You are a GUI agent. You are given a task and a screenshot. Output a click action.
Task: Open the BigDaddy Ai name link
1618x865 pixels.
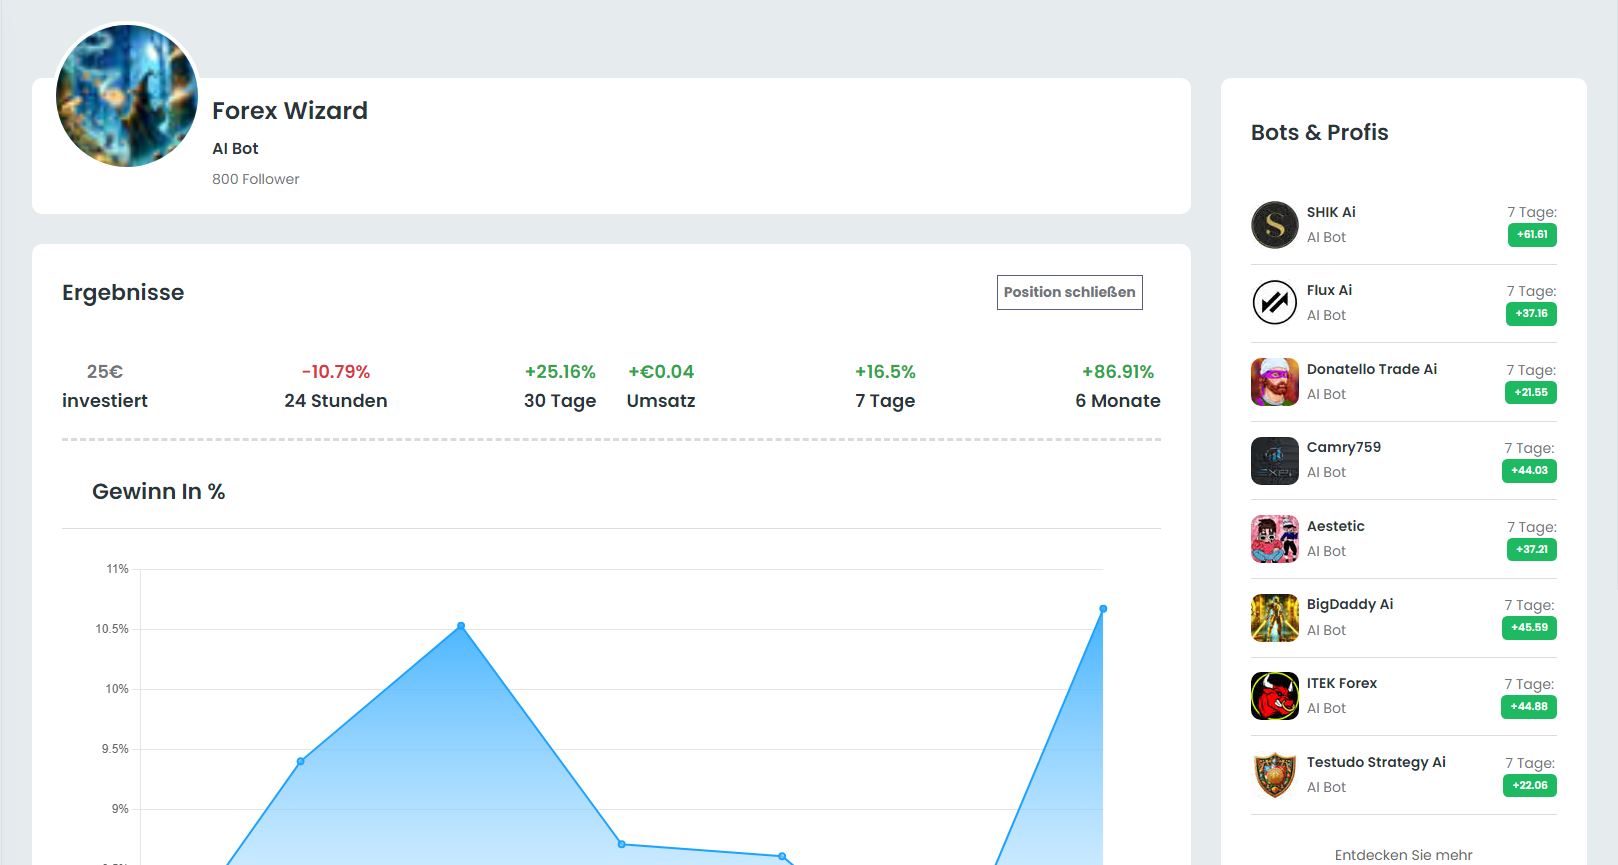[1349, 604]
